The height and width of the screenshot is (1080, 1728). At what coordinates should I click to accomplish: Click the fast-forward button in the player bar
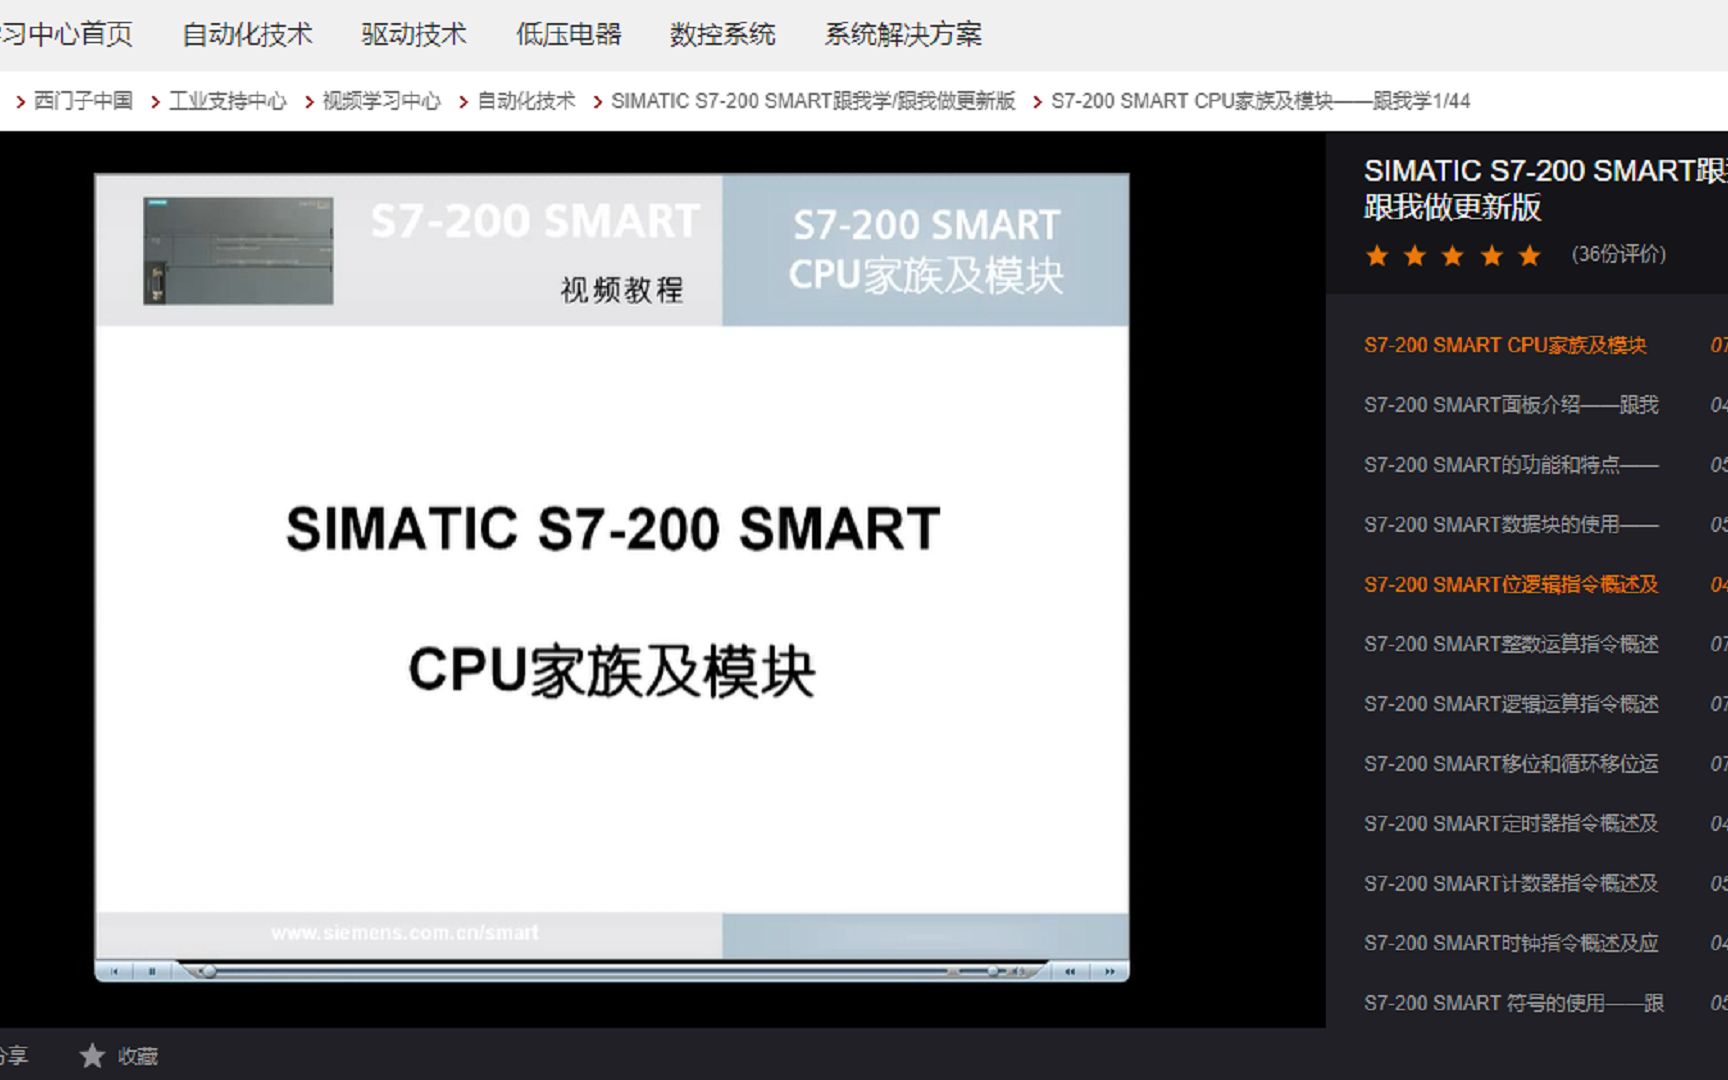[x=1109, y=971]
